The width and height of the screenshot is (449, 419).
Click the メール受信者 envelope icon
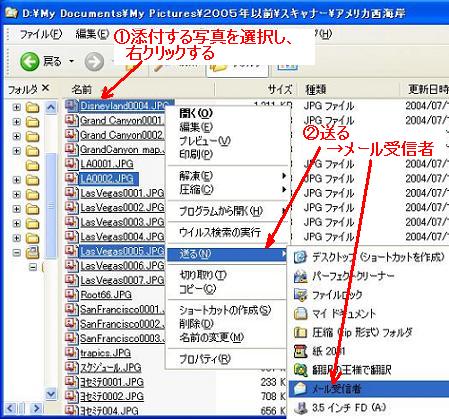pos(300,389)
